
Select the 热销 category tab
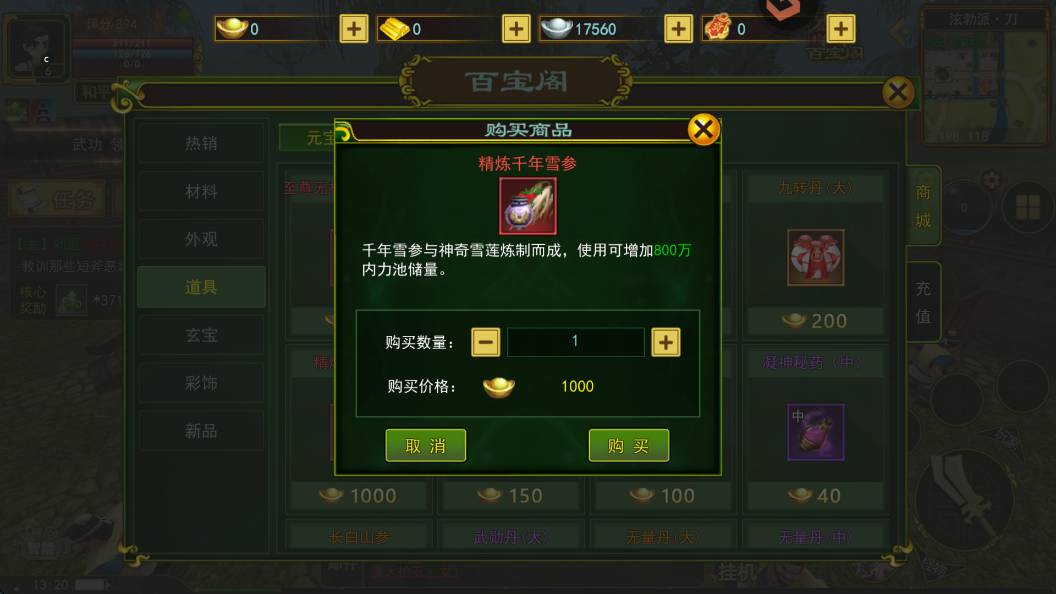[201, 143]
